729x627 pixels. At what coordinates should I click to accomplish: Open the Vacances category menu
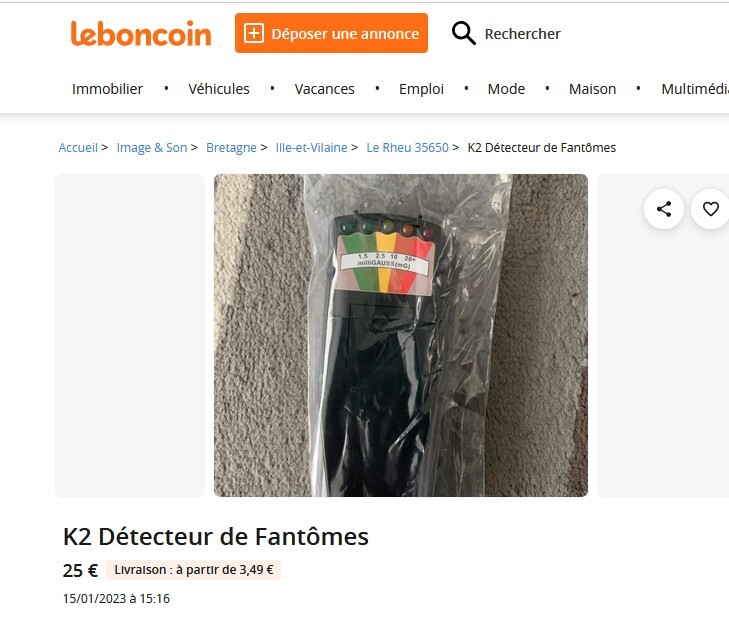click(325, 89)
